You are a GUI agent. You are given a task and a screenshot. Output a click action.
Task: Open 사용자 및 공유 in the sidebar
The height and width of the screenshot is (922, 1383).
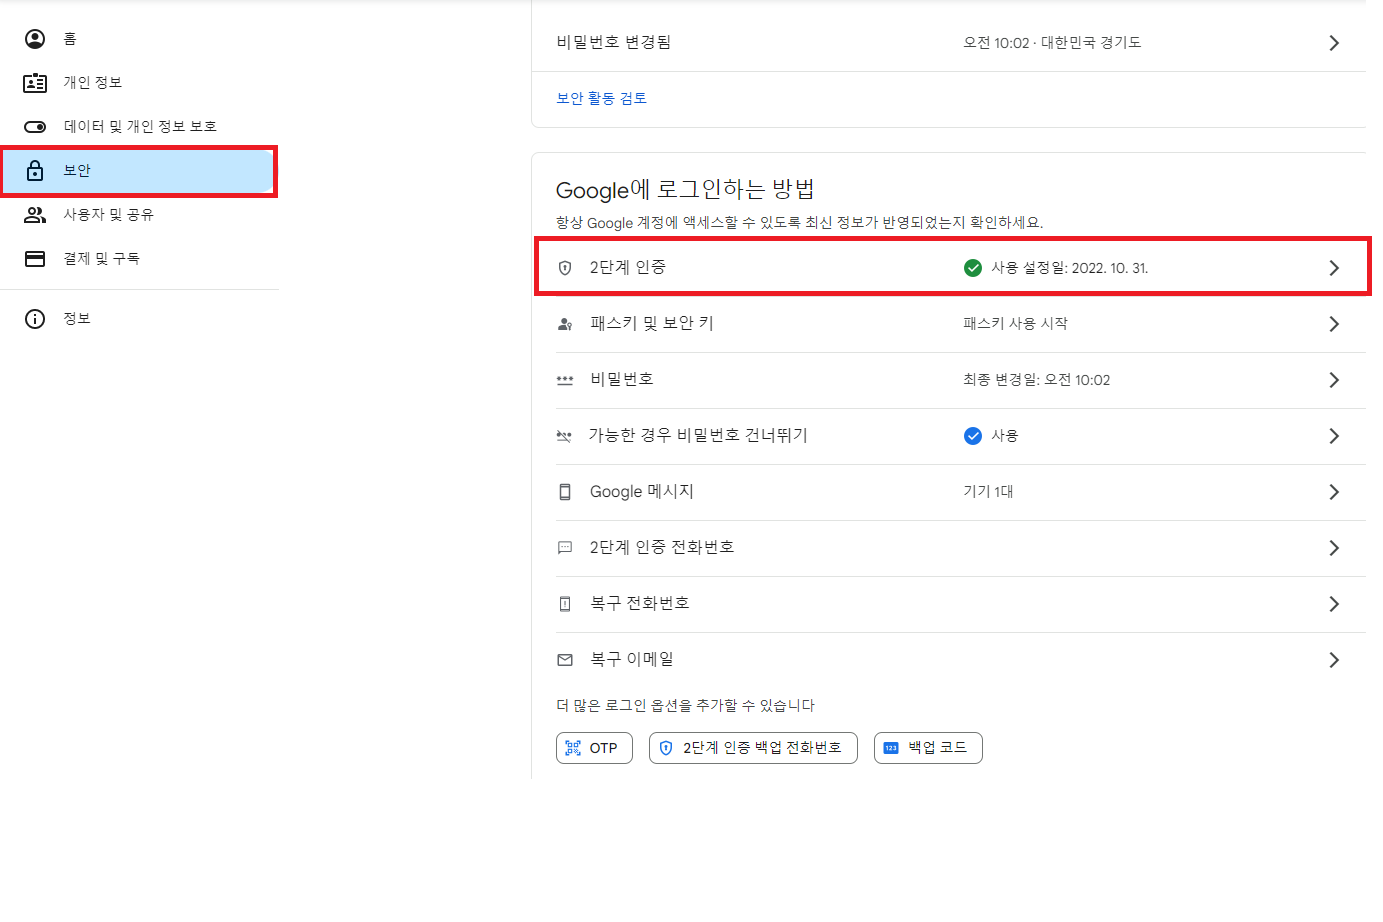[x=139, y=215]
